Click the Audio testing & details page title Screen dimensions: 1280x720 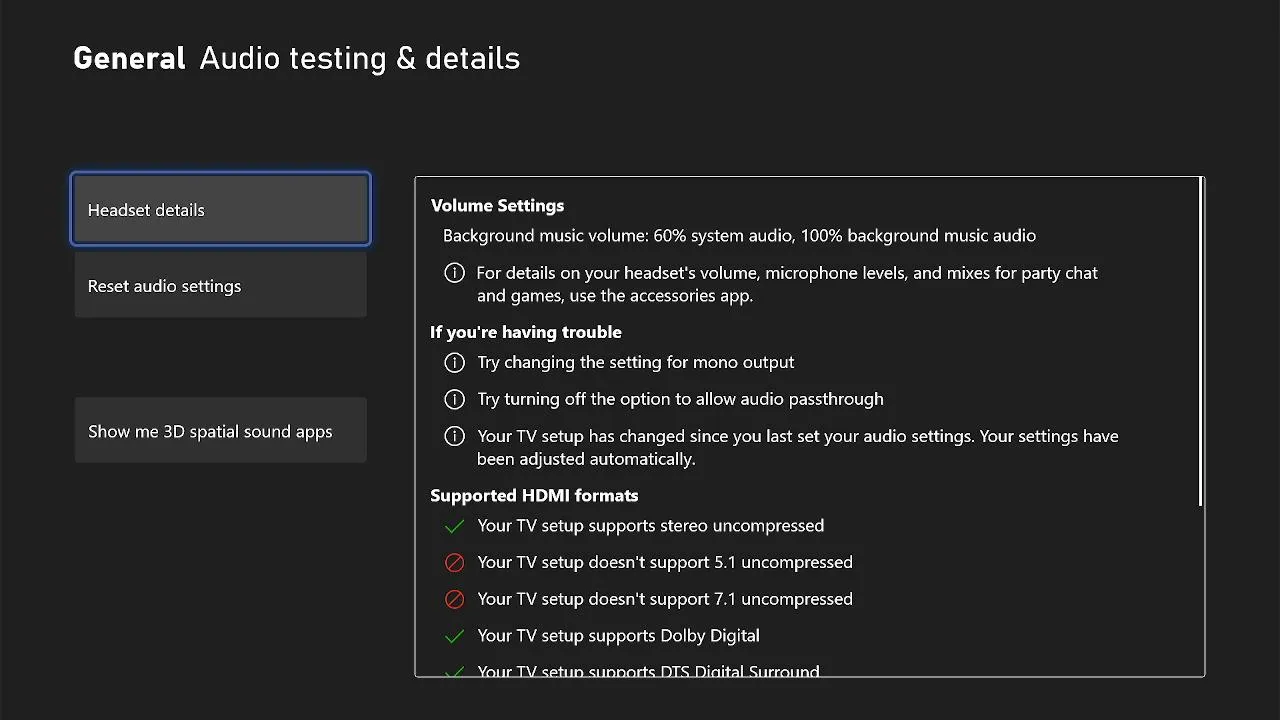(359, 59)
